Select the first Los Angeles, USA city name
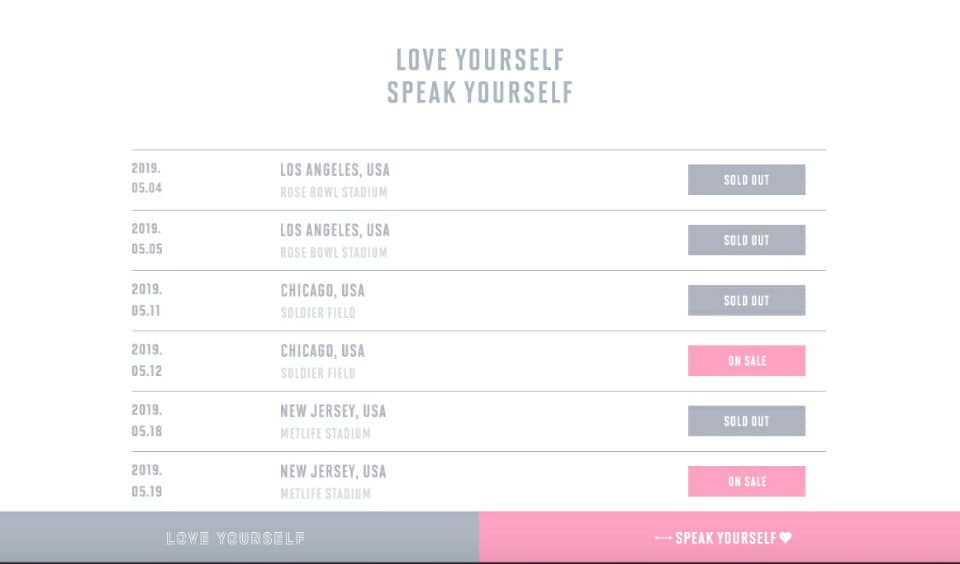 [335, 170]
